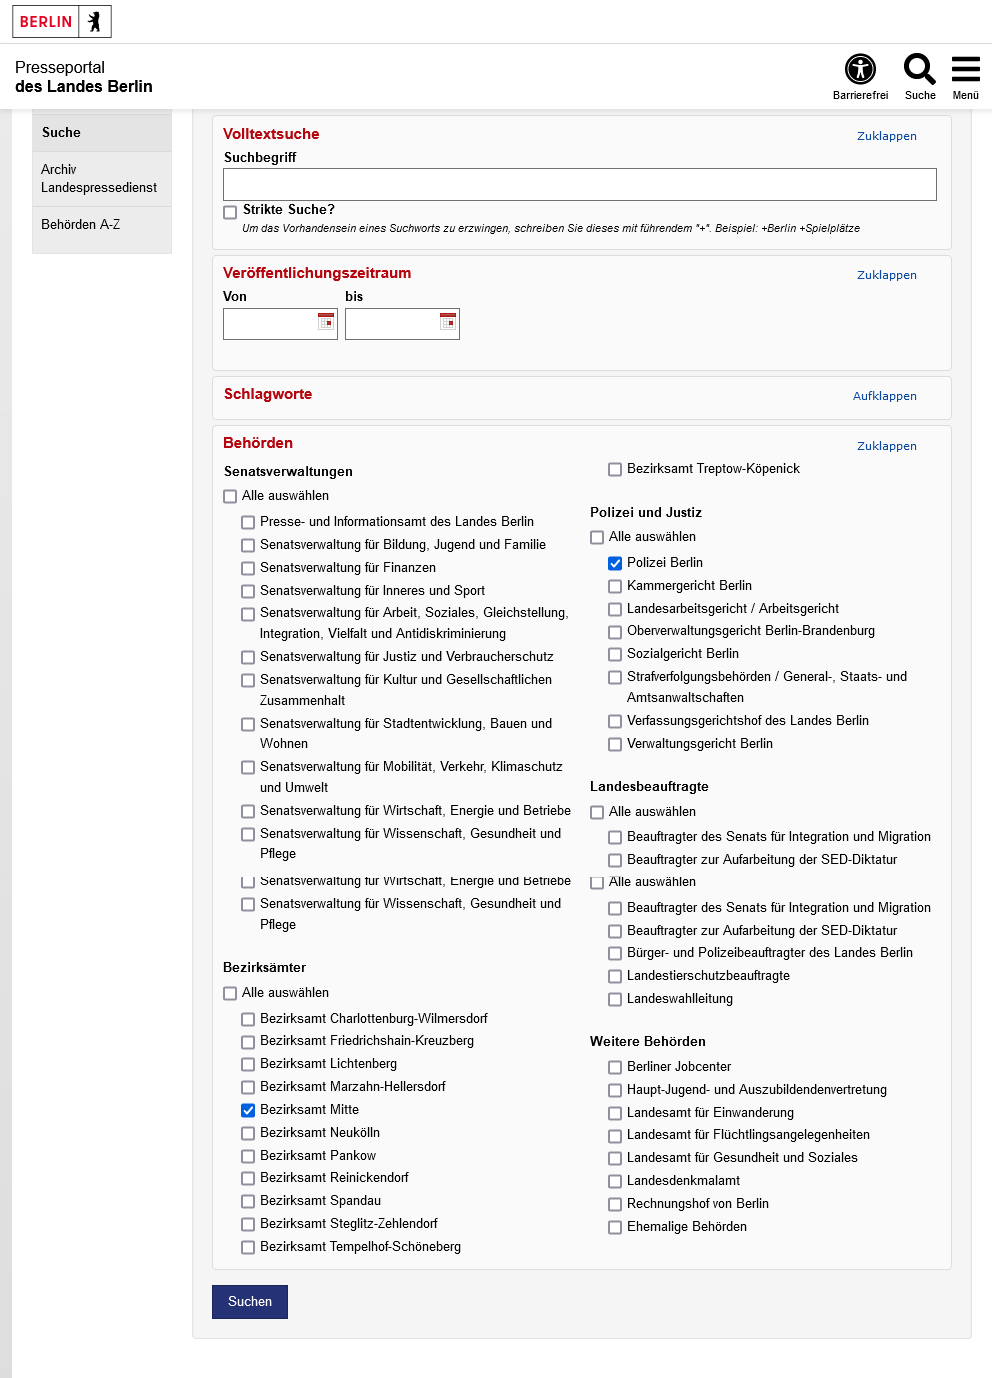Check Alle auswählen under Bezirksämter
Screen dimensions: 992x1378
[230, 994]
